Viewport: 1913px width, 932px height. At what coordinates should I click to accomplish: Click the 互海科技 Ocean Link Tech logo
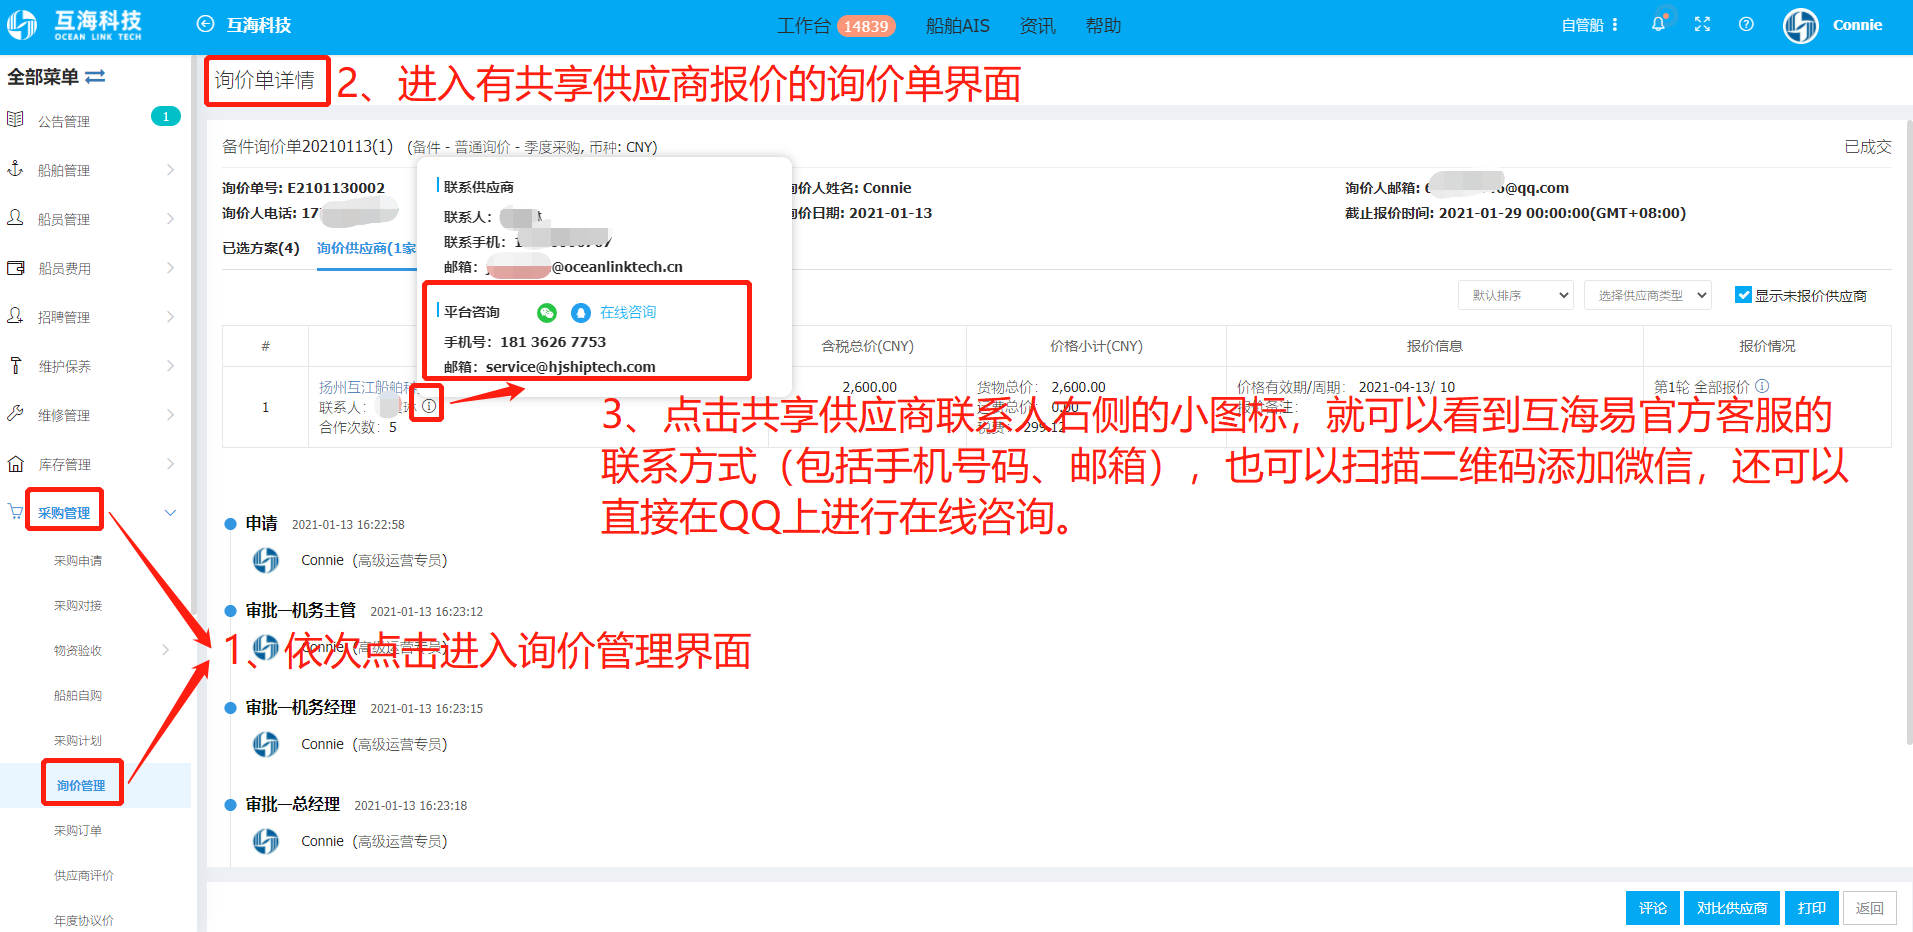click(75, 25)
